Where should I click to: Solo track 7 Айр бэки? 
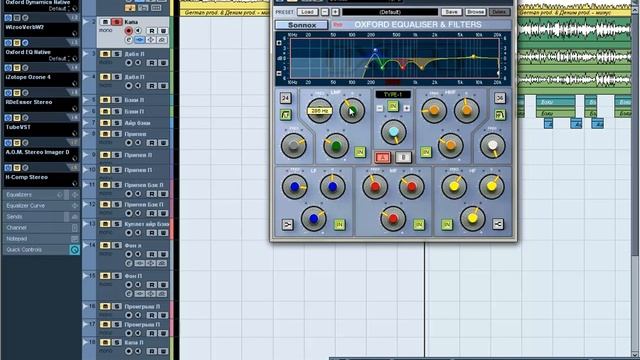click(x=117, y=122)
